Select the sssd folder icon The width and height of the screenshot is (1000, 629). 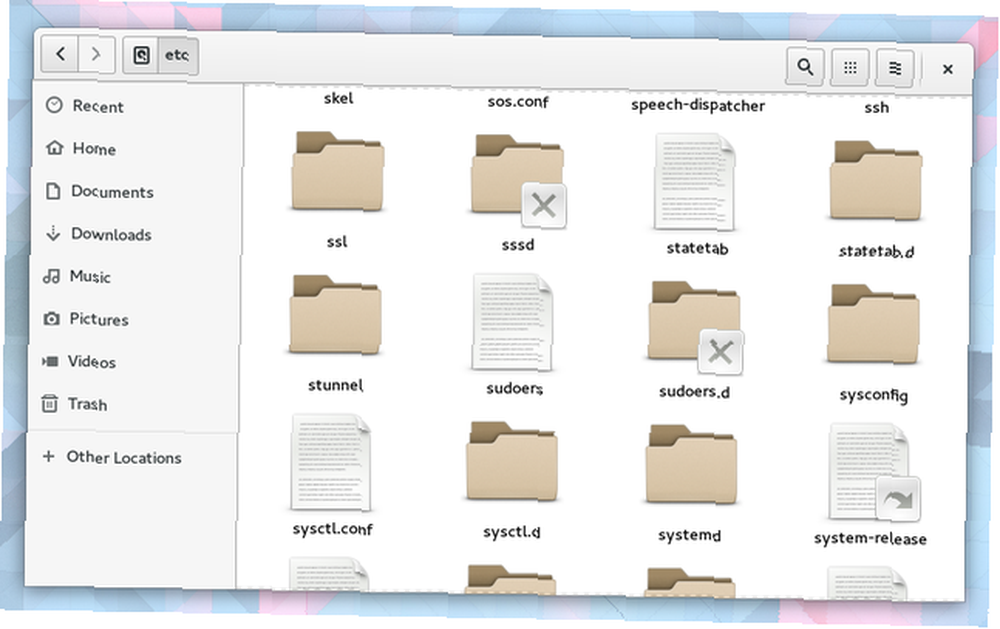click(518, 179)
